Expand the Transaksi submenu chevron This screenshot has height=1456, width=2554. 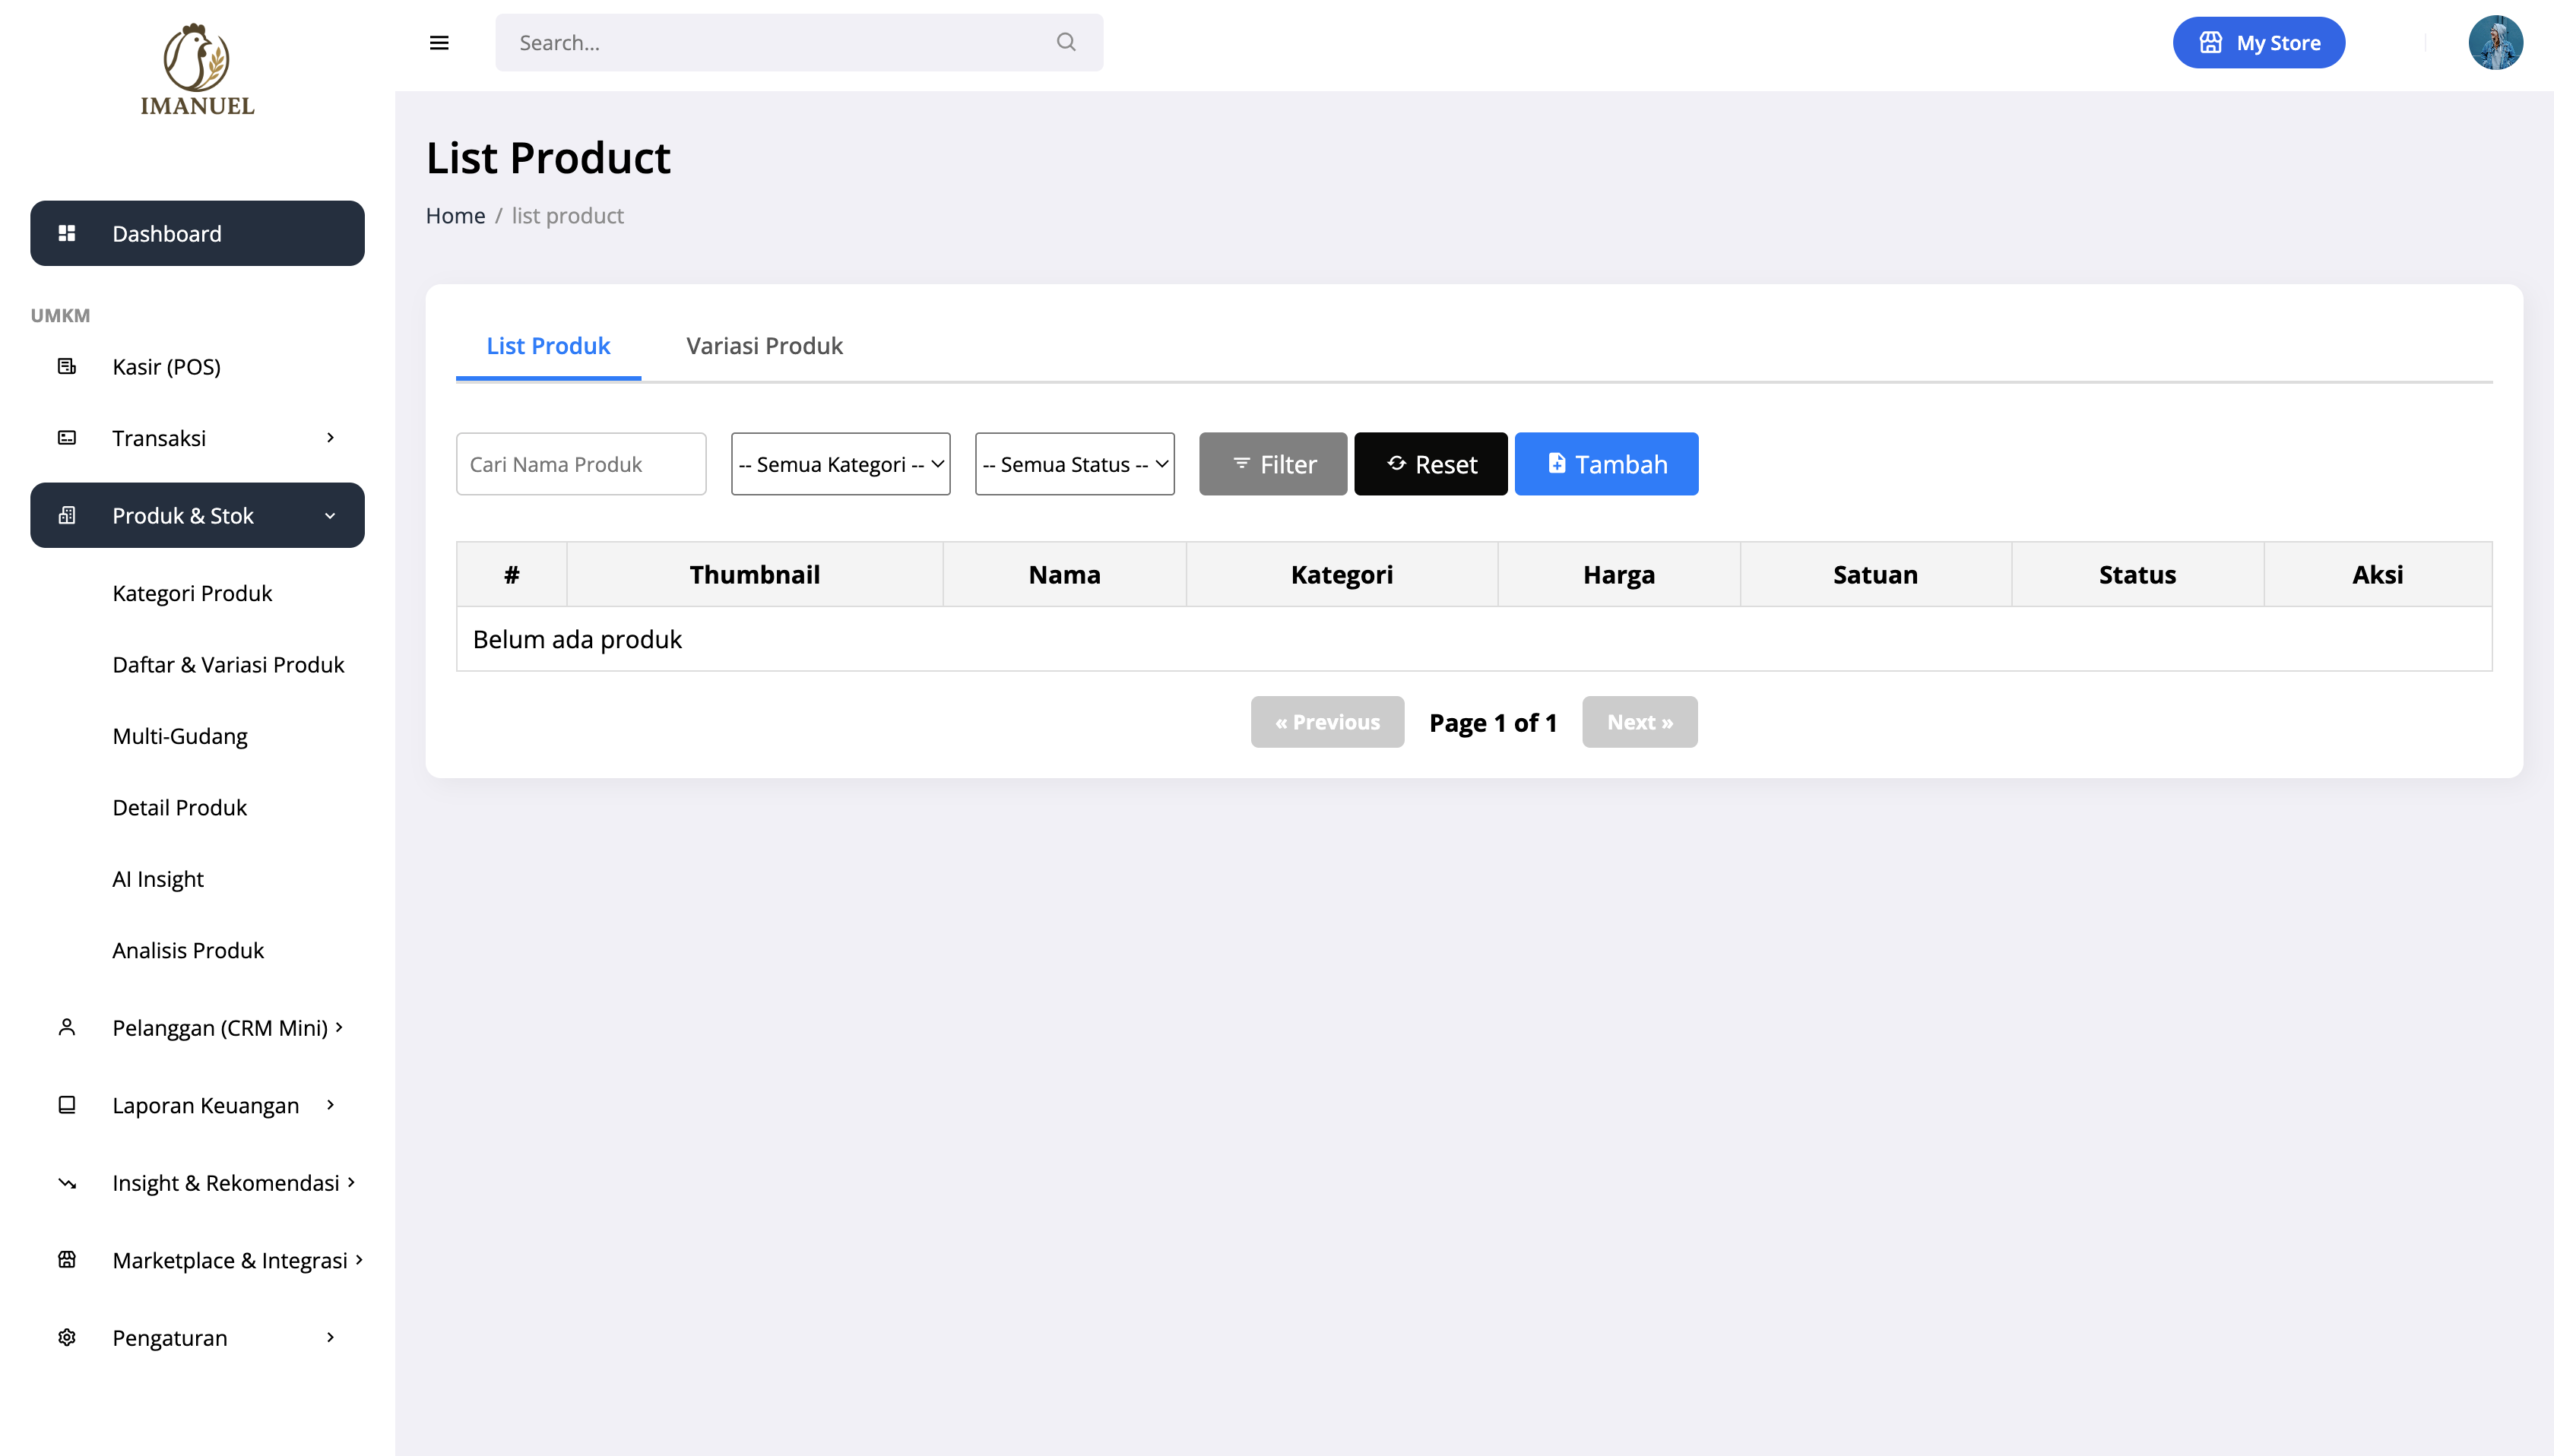point(330,438)
